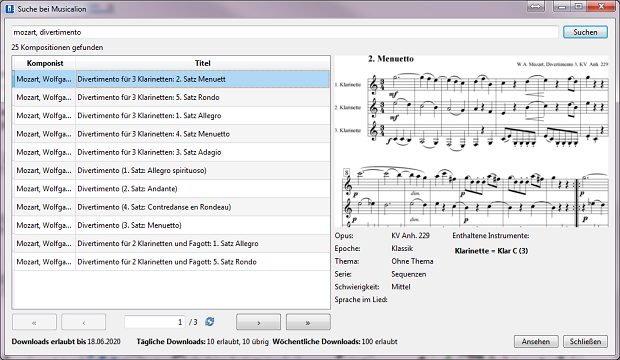Image resolution: width=620 pixels, height=360 pixels.
Task: Click the search field containing 'mozart, divertimento'
Action: coord(285,32)
